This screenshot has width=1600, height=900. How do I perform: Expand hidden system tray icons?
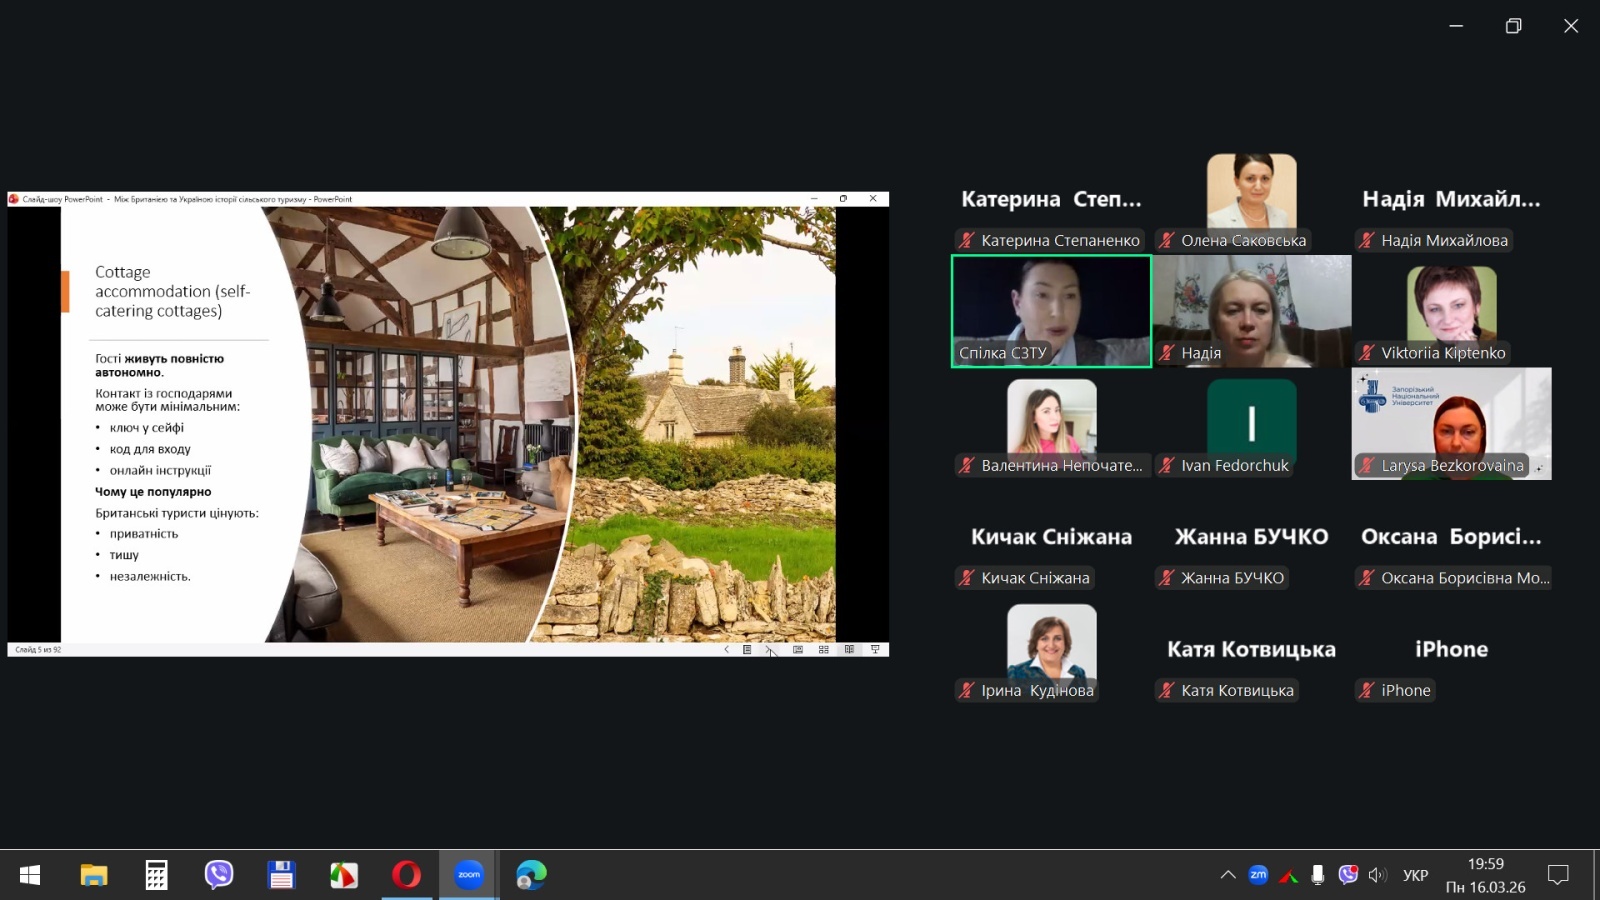(1228, 875)
